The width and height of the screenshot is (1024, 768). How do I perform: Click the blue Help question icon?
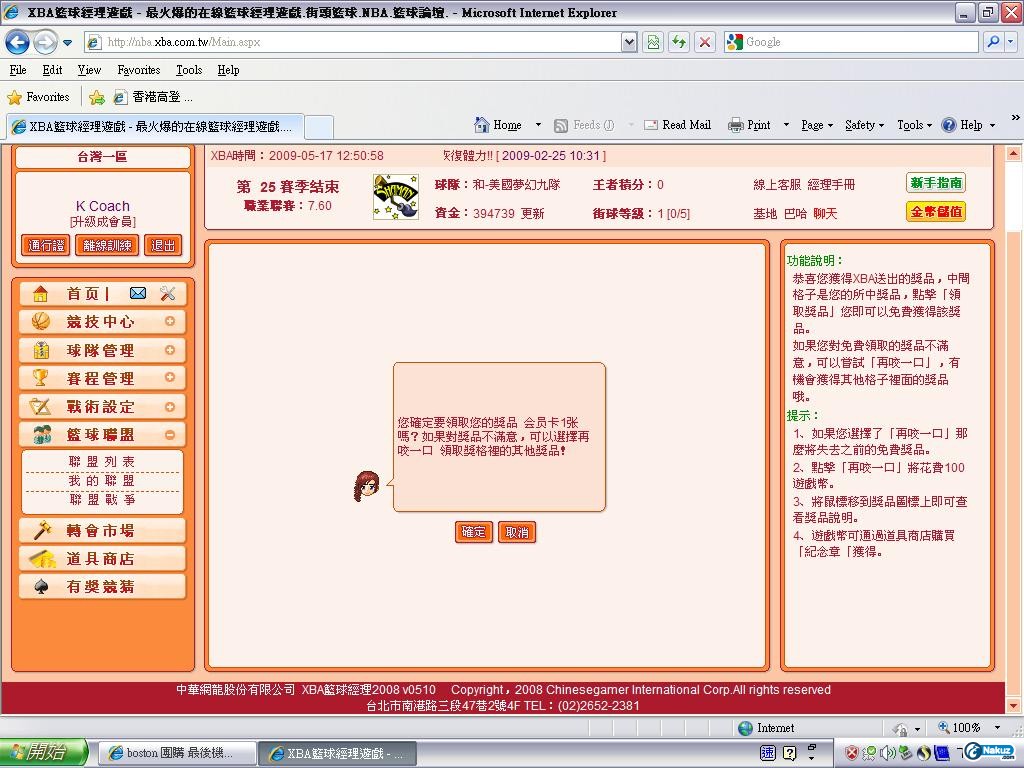click(x=949, y=125)
